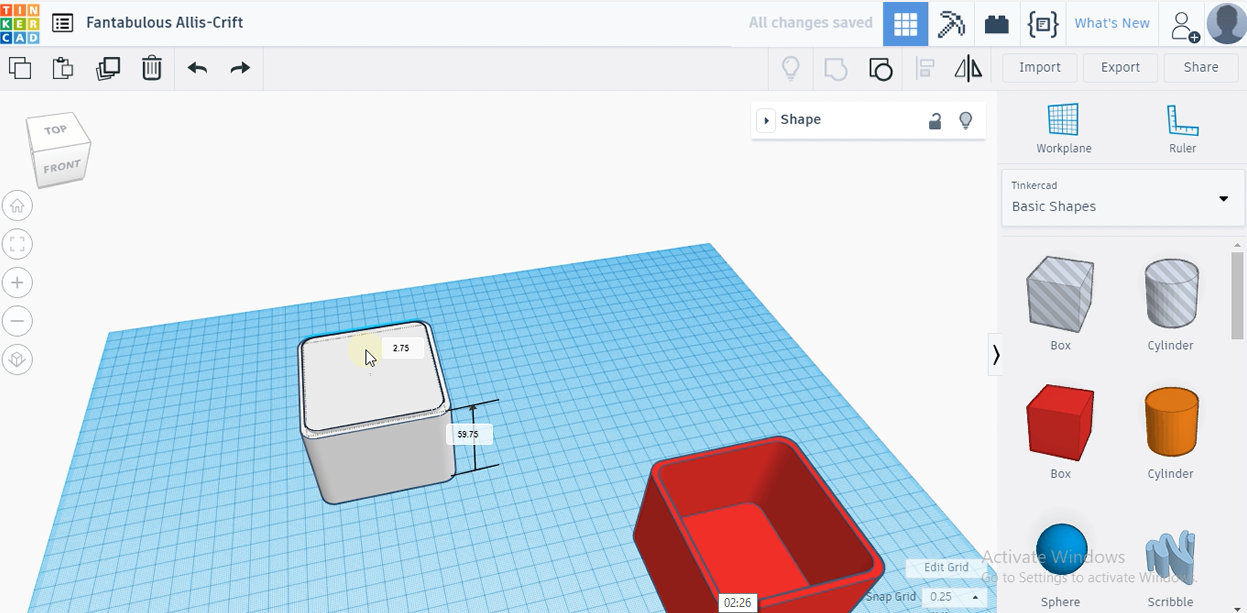The width and height of the screenshot is (1247, 613).
Task: Toggle shape visibility lightbulb in Shape panel
Action: point(966,120)
